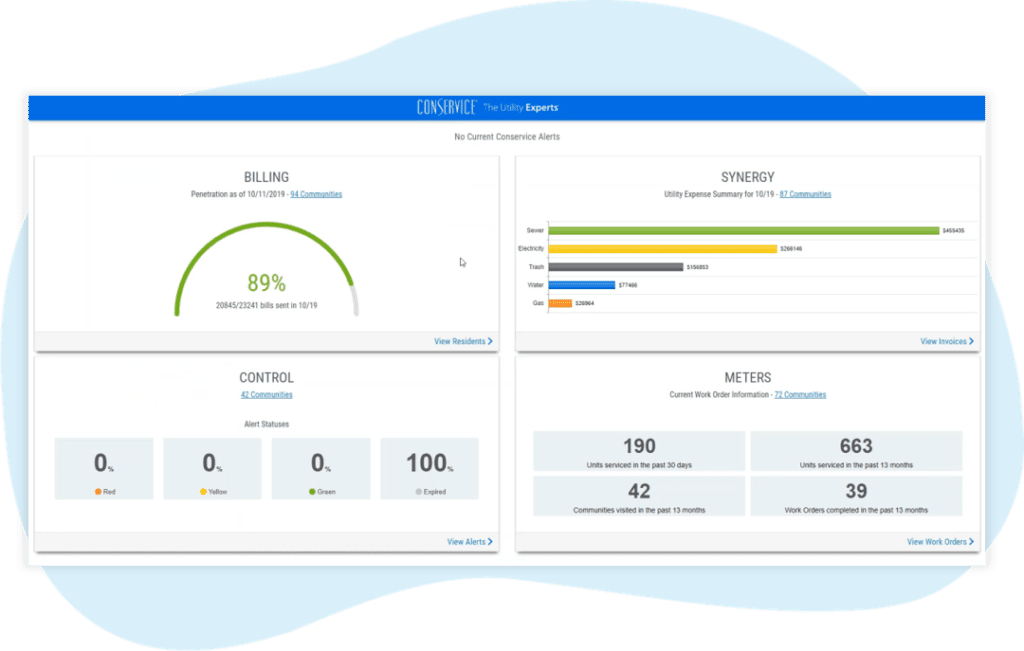Select the blue Water expense bar

coord(581,285)
